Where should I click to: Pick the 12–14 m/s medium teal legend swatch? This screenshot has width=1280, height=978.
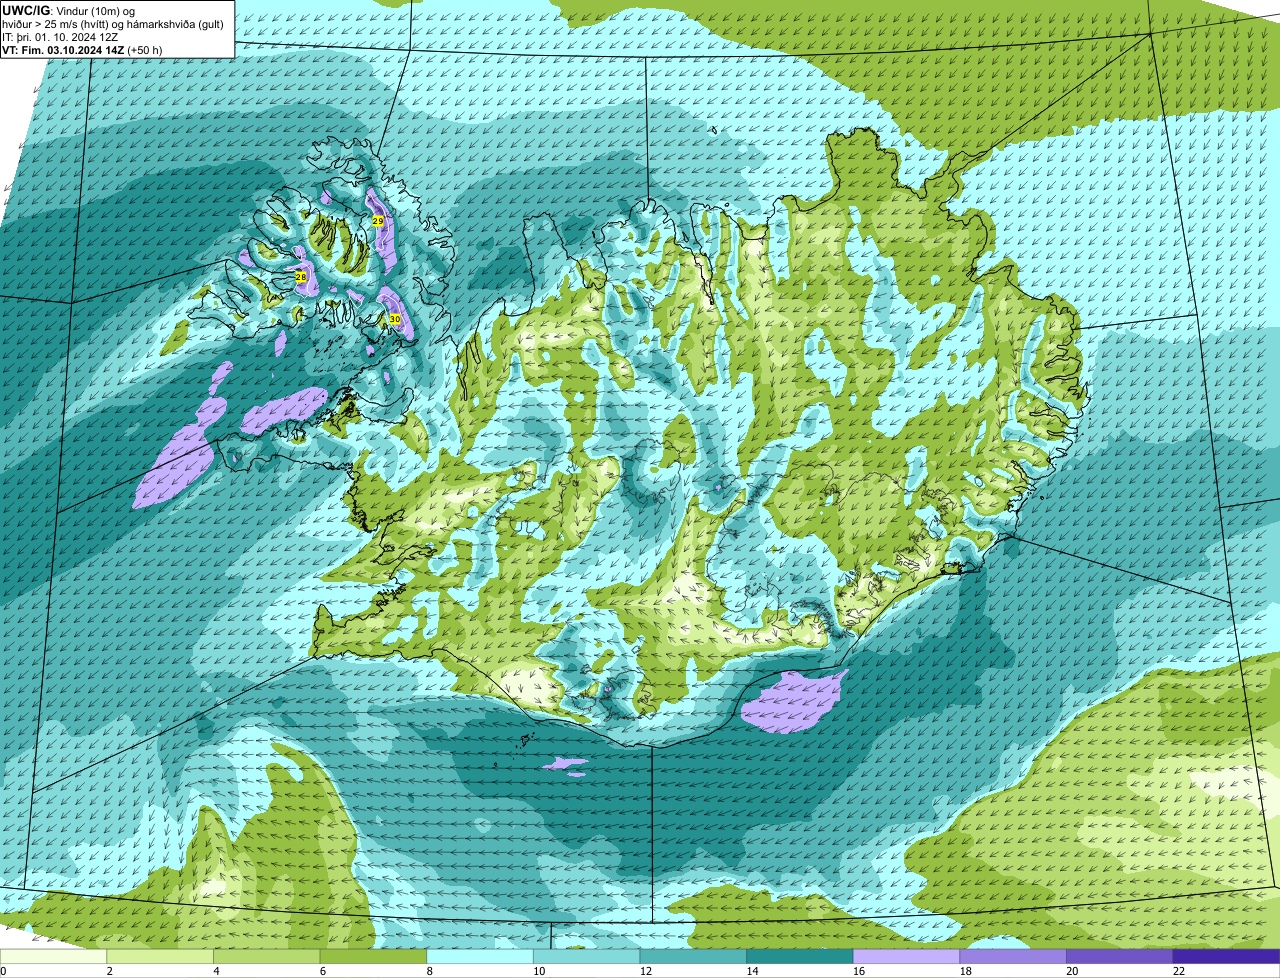(693, 956)
